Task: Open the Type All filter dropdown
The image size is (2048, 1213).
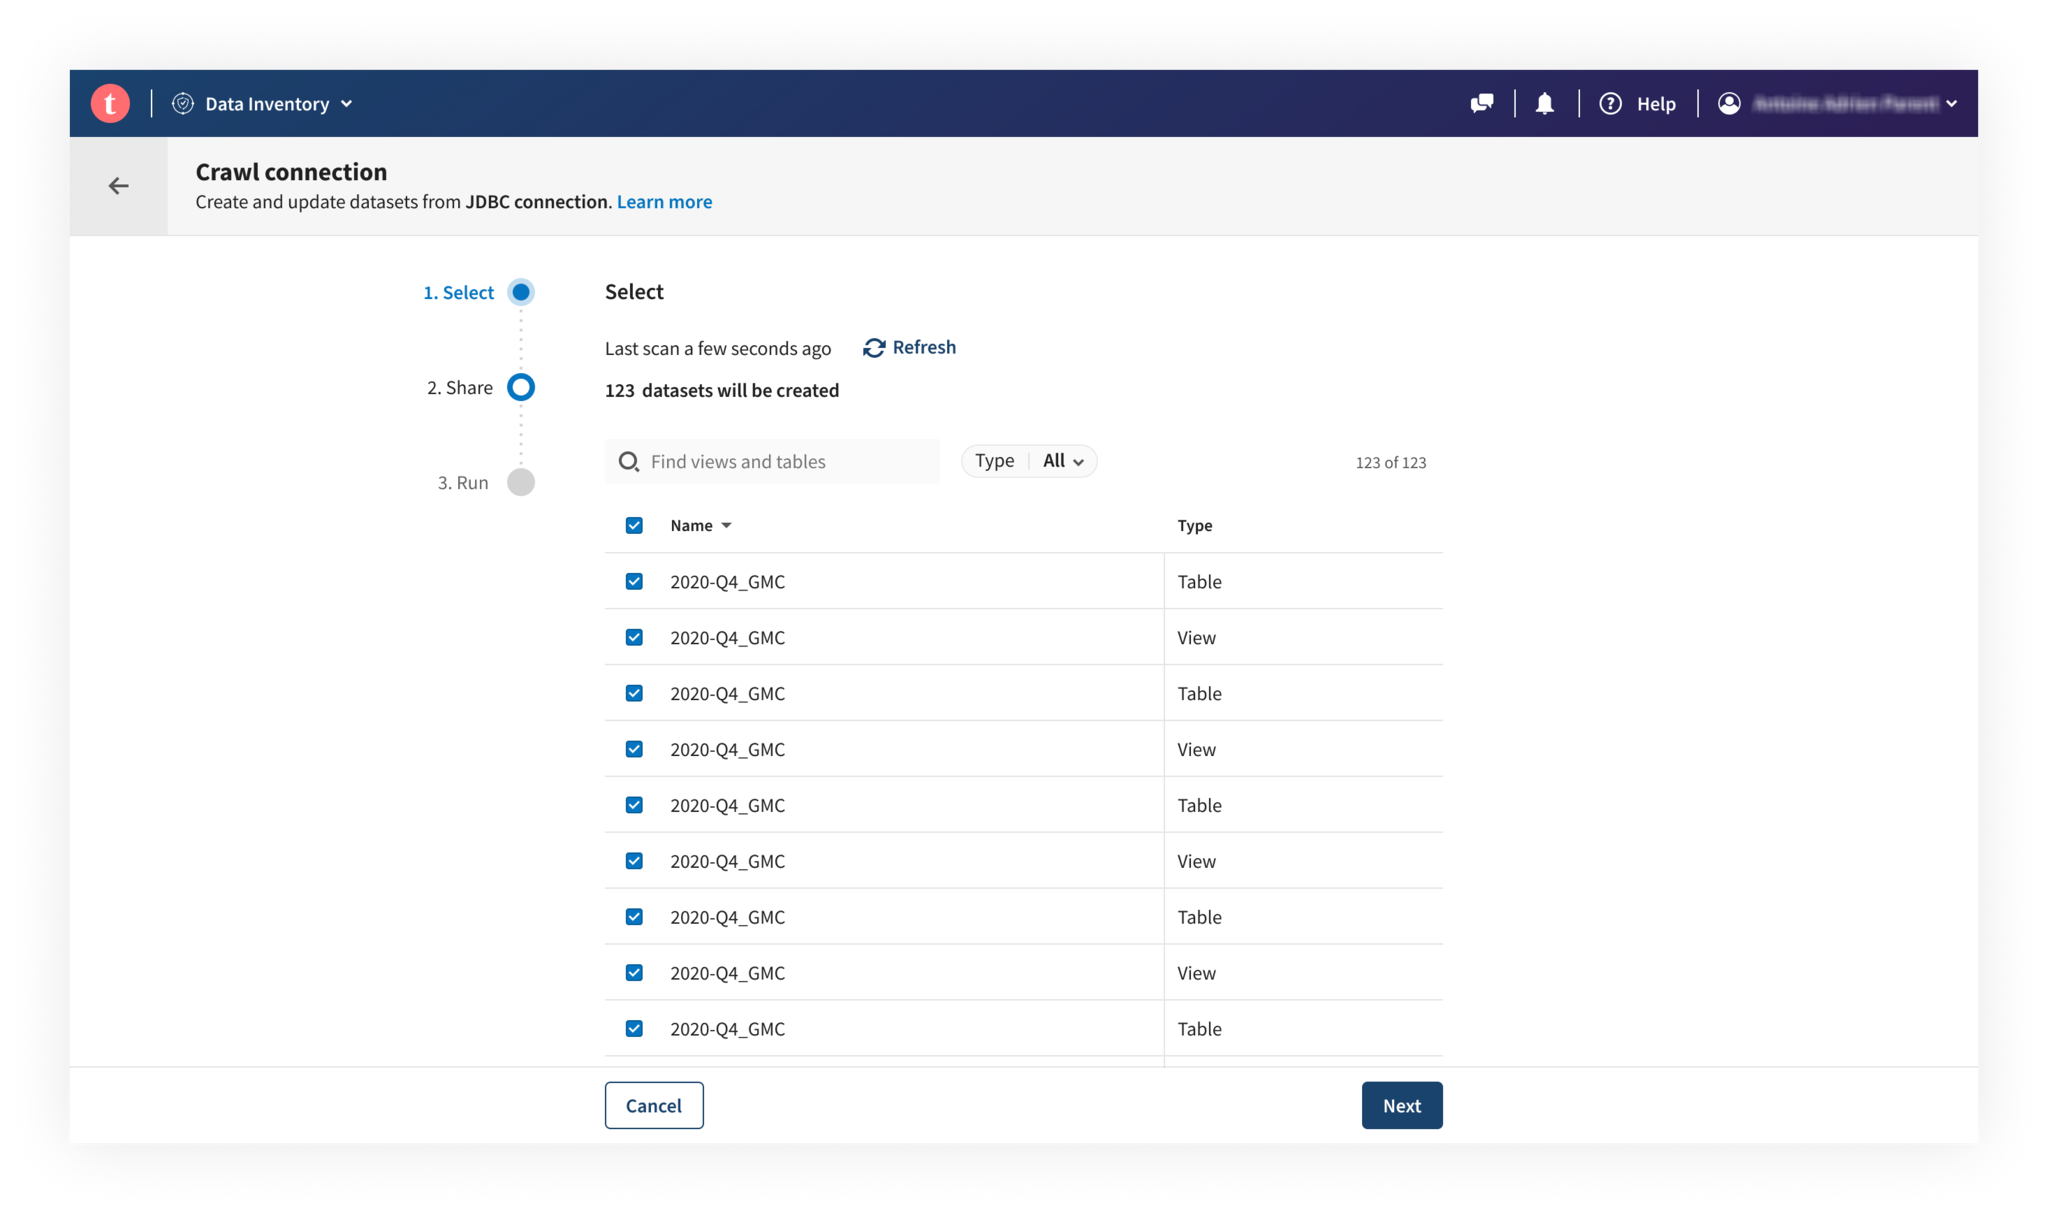Action: tap(1062, 461)
